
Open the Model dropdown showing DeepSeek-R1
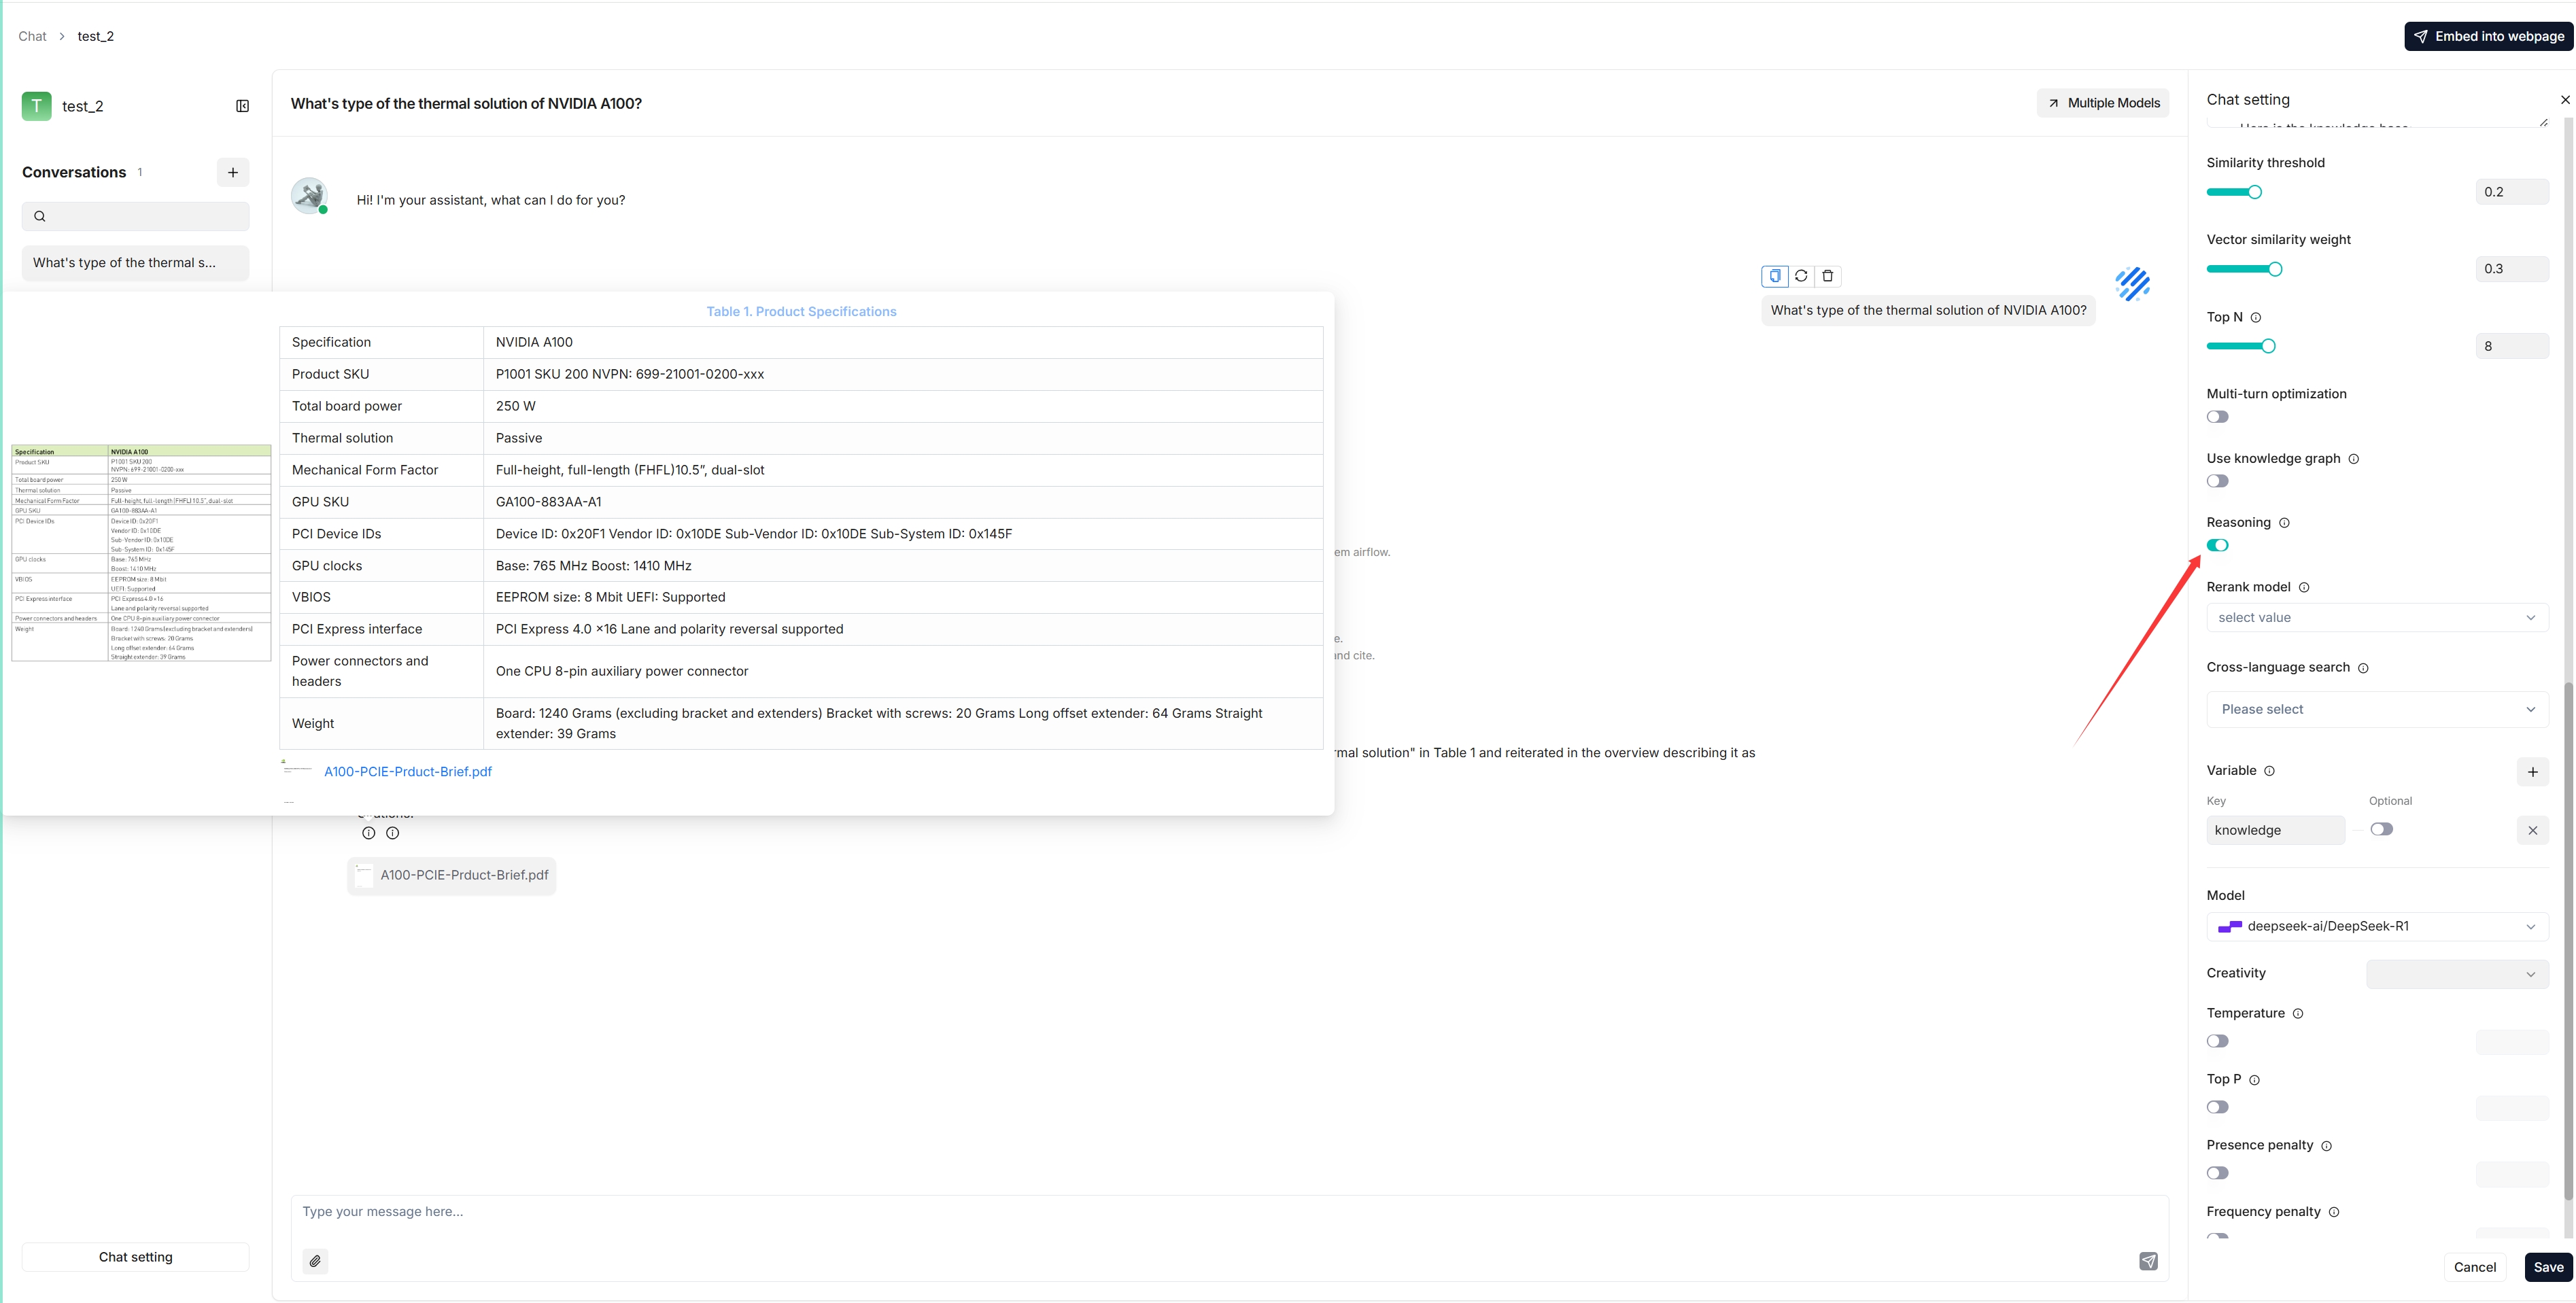click(x=2376, y=926)
